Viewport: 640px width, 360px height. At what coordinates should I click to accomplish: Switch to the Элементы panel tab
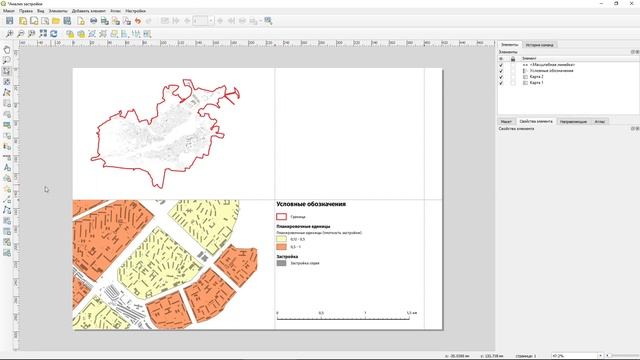(509, 45)
